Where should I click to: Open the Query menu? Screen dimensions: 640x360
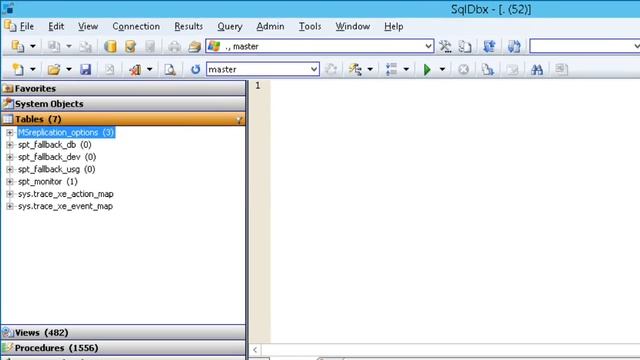[x=229, y=27]
